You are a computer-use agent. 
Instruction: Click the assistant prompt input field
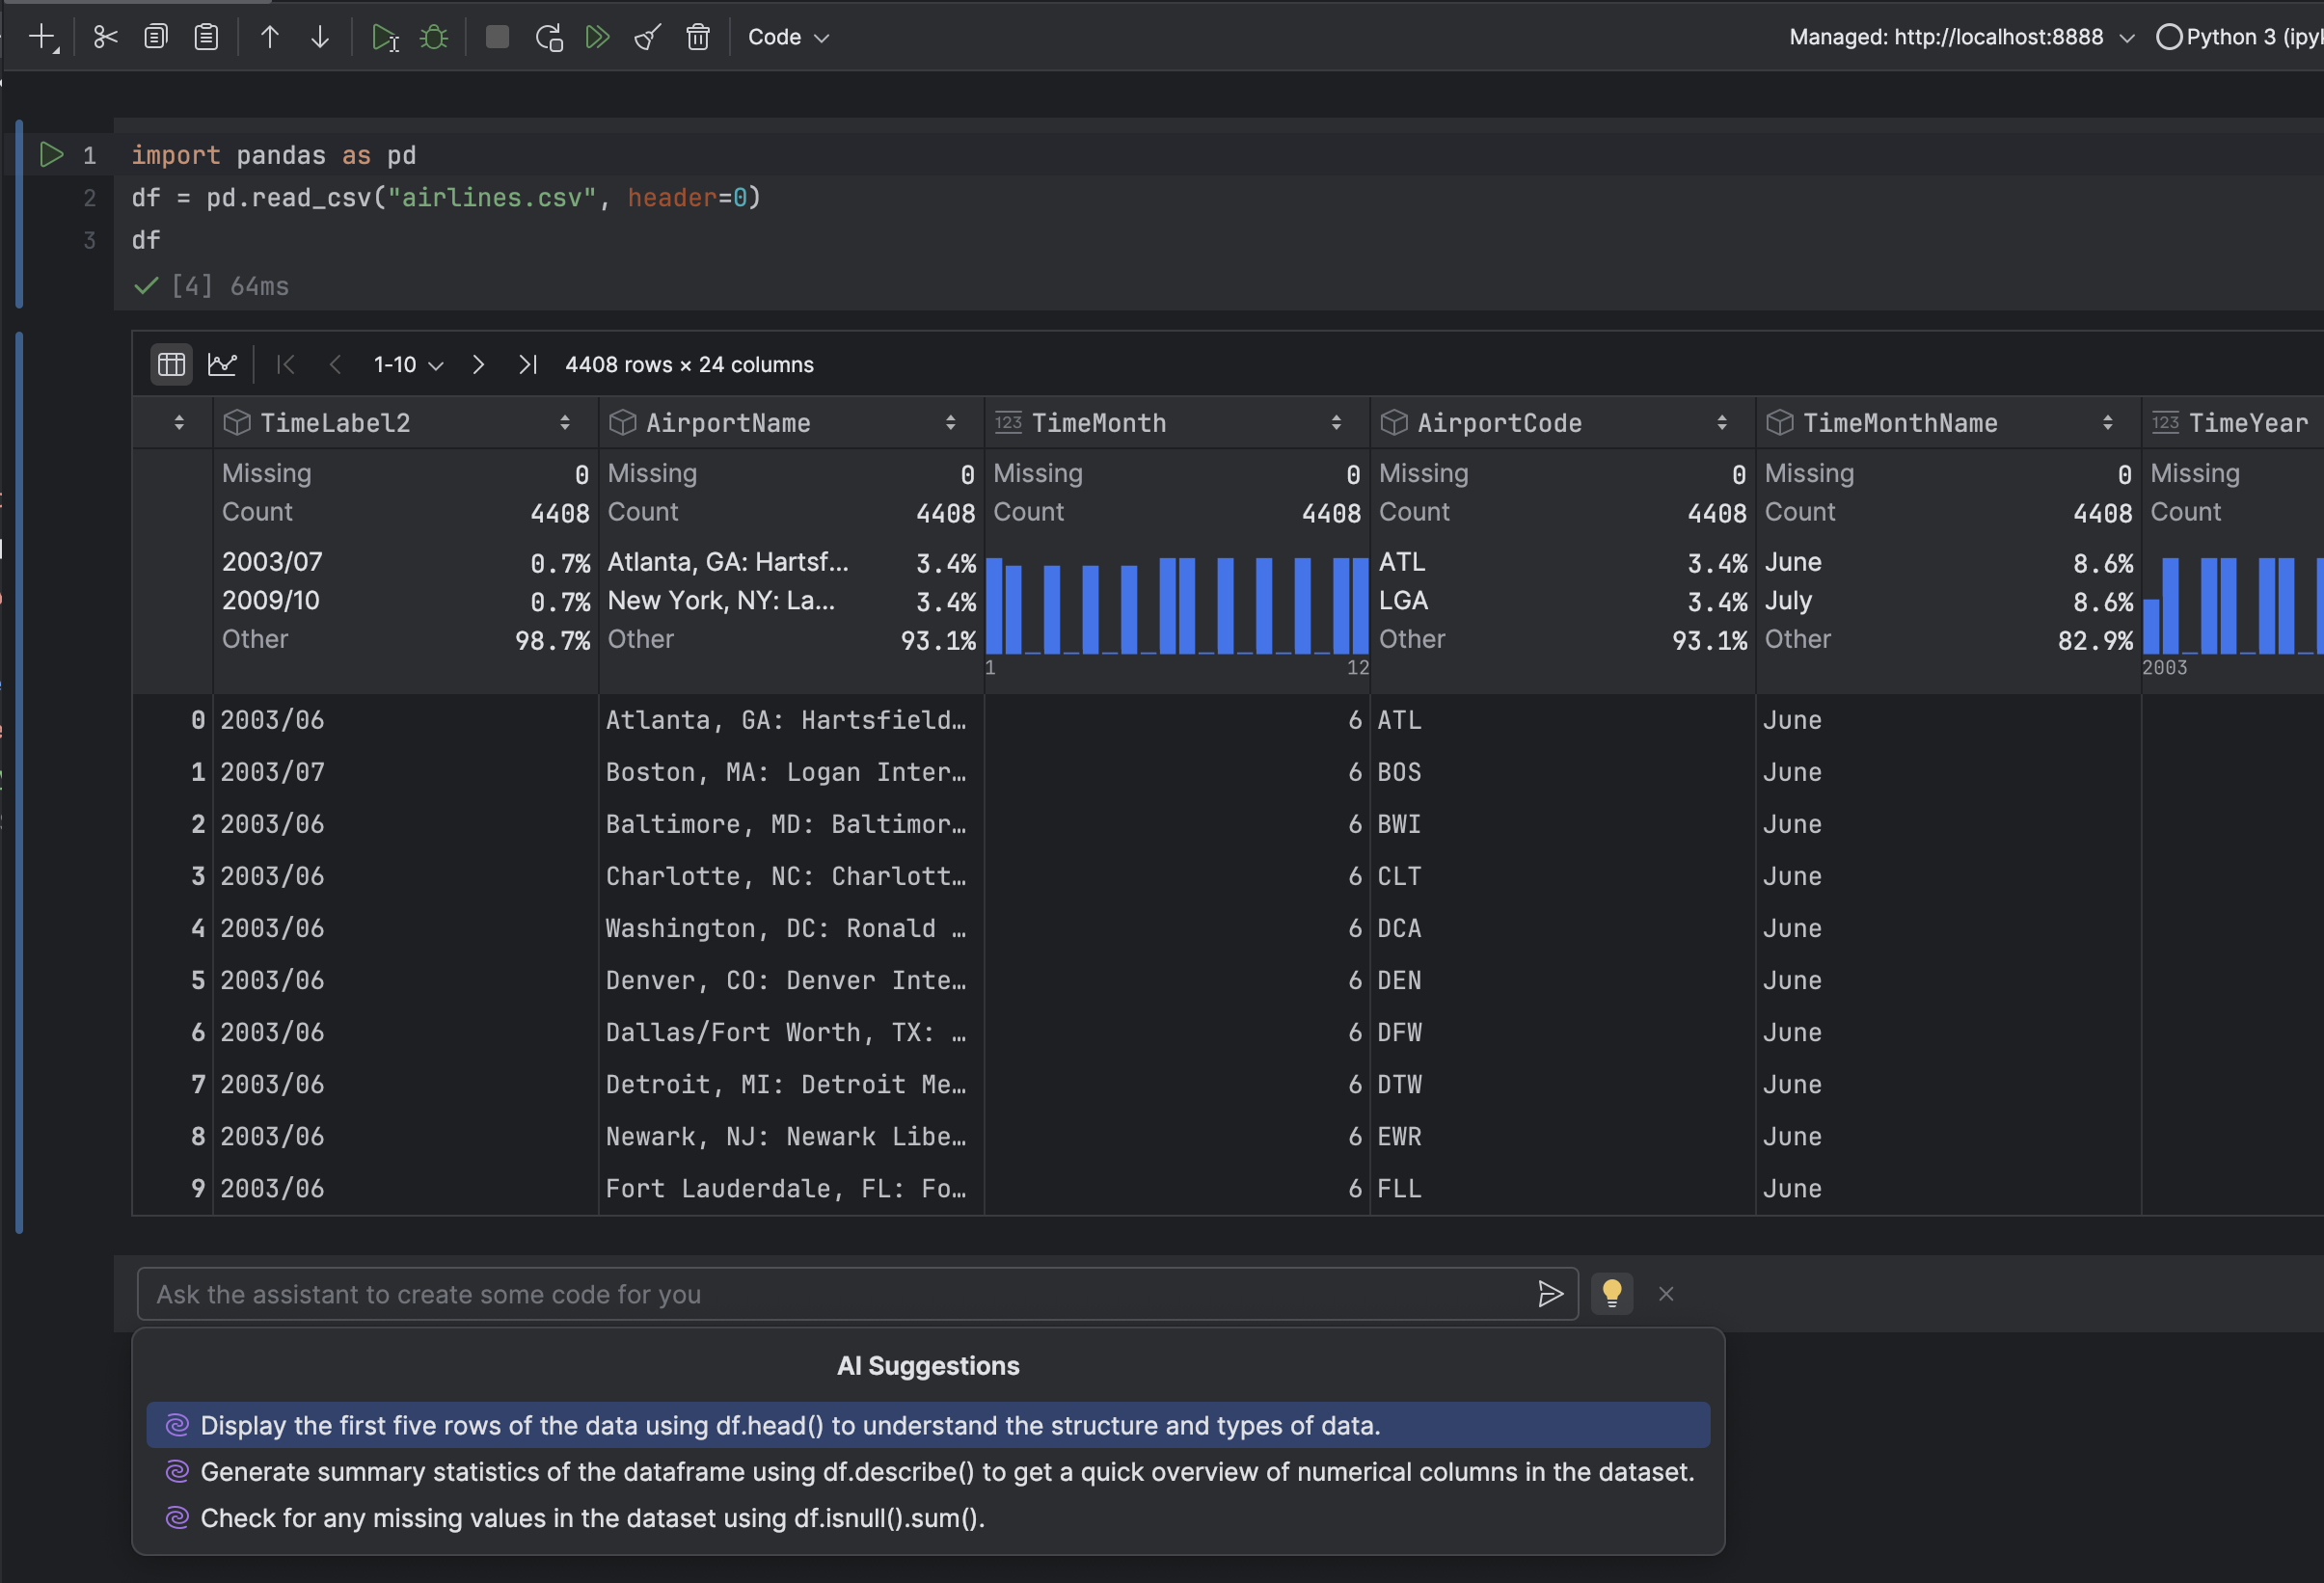pos(840,1294)
